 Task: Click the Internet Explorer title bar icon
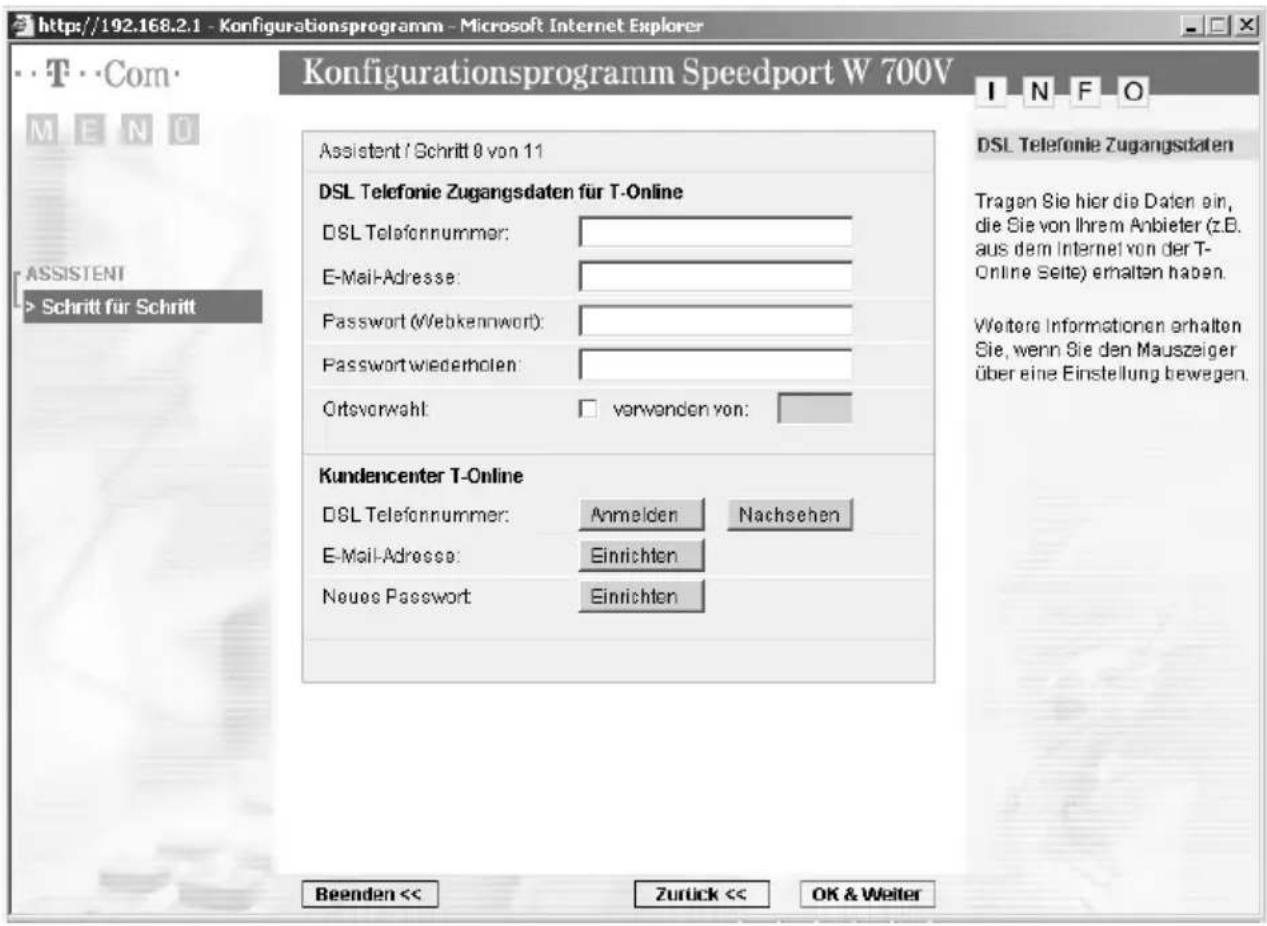(20, 23)
